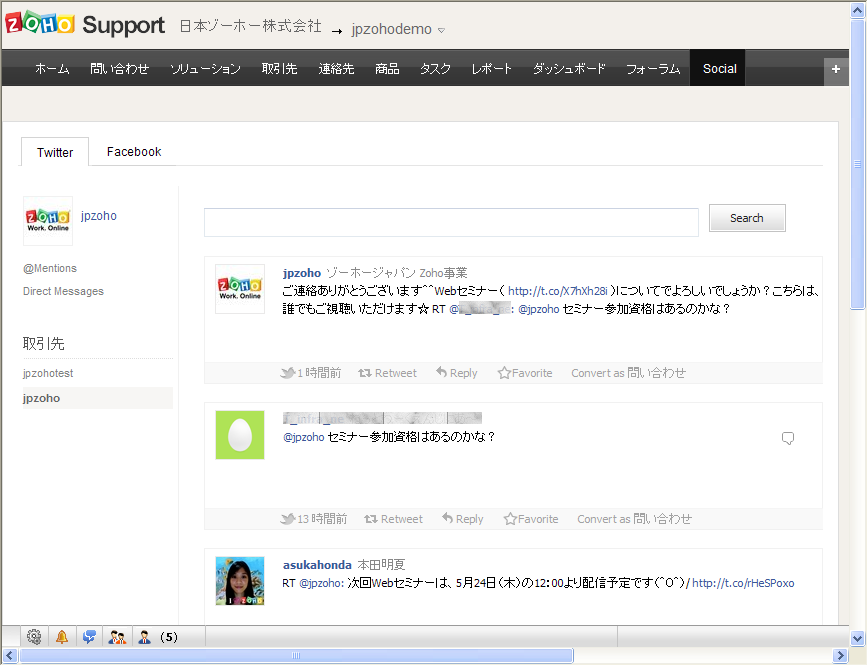Viewport: 868px width, 666px height.
Task: Click the 1時間前 timestamp with bird icon
Action: pos(311,373)
